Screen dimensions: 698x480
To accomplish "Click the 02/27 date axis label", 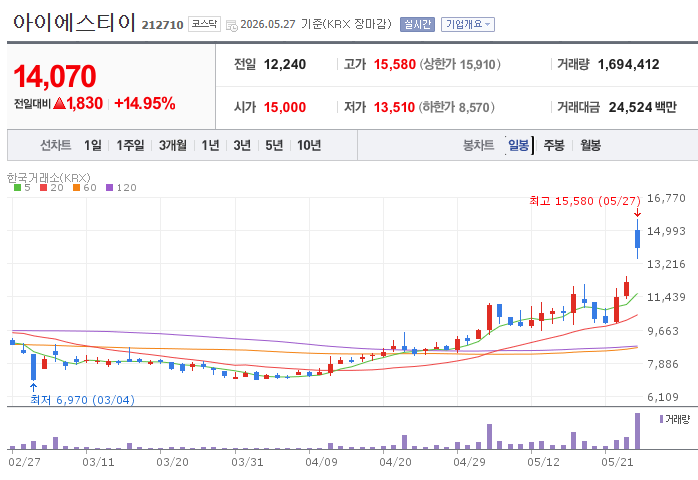I will tap(24, 462).
